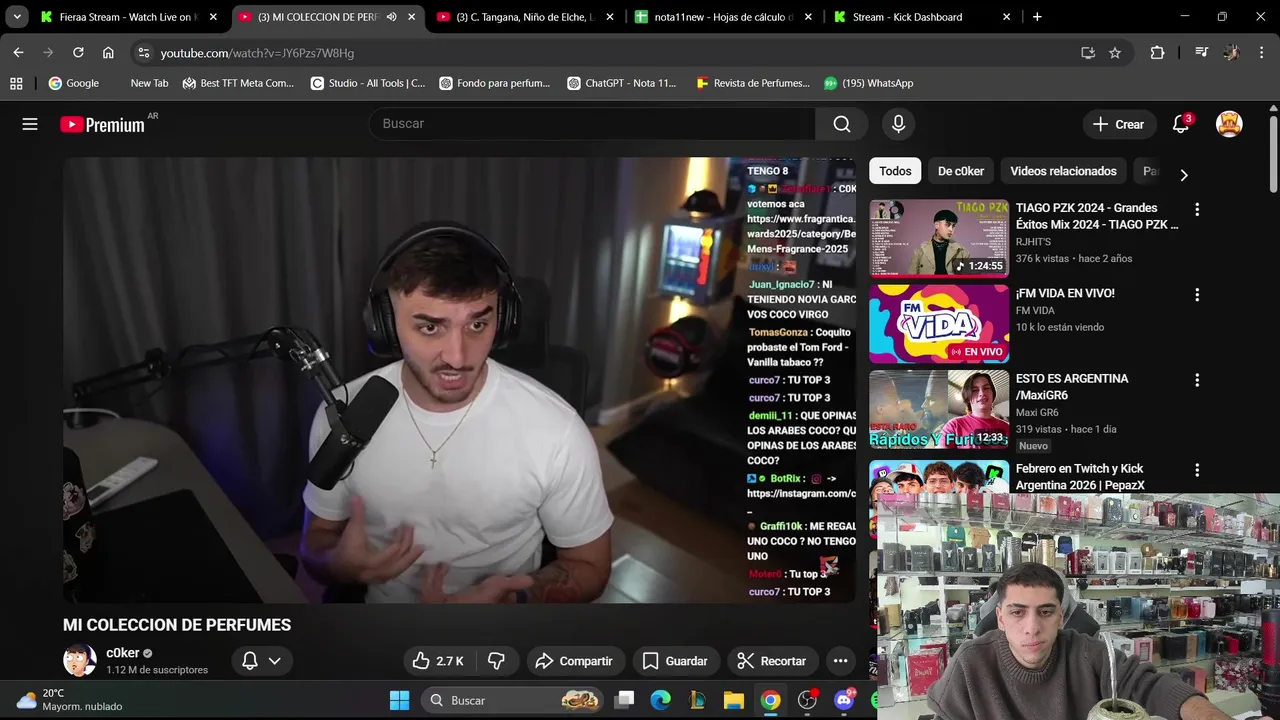The image size is (1280, 720).
Task: Close the nota11new tab
Action: coord(808,17)
